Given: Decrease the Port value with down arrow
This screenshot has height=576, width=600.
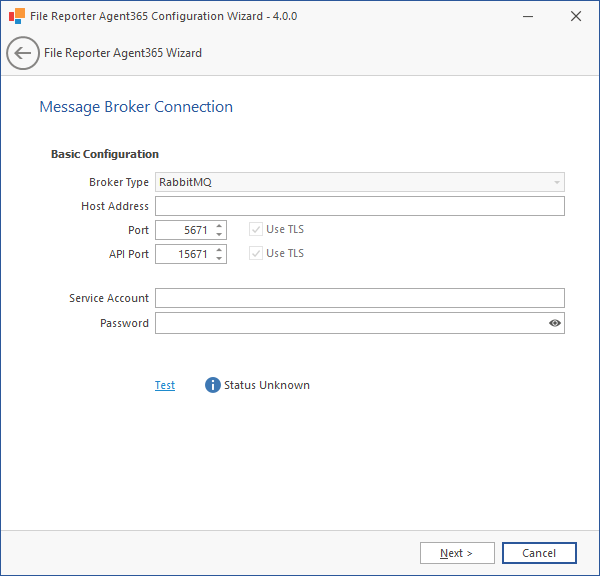Looking at the screenshot, I should click(x=219, y=235).
